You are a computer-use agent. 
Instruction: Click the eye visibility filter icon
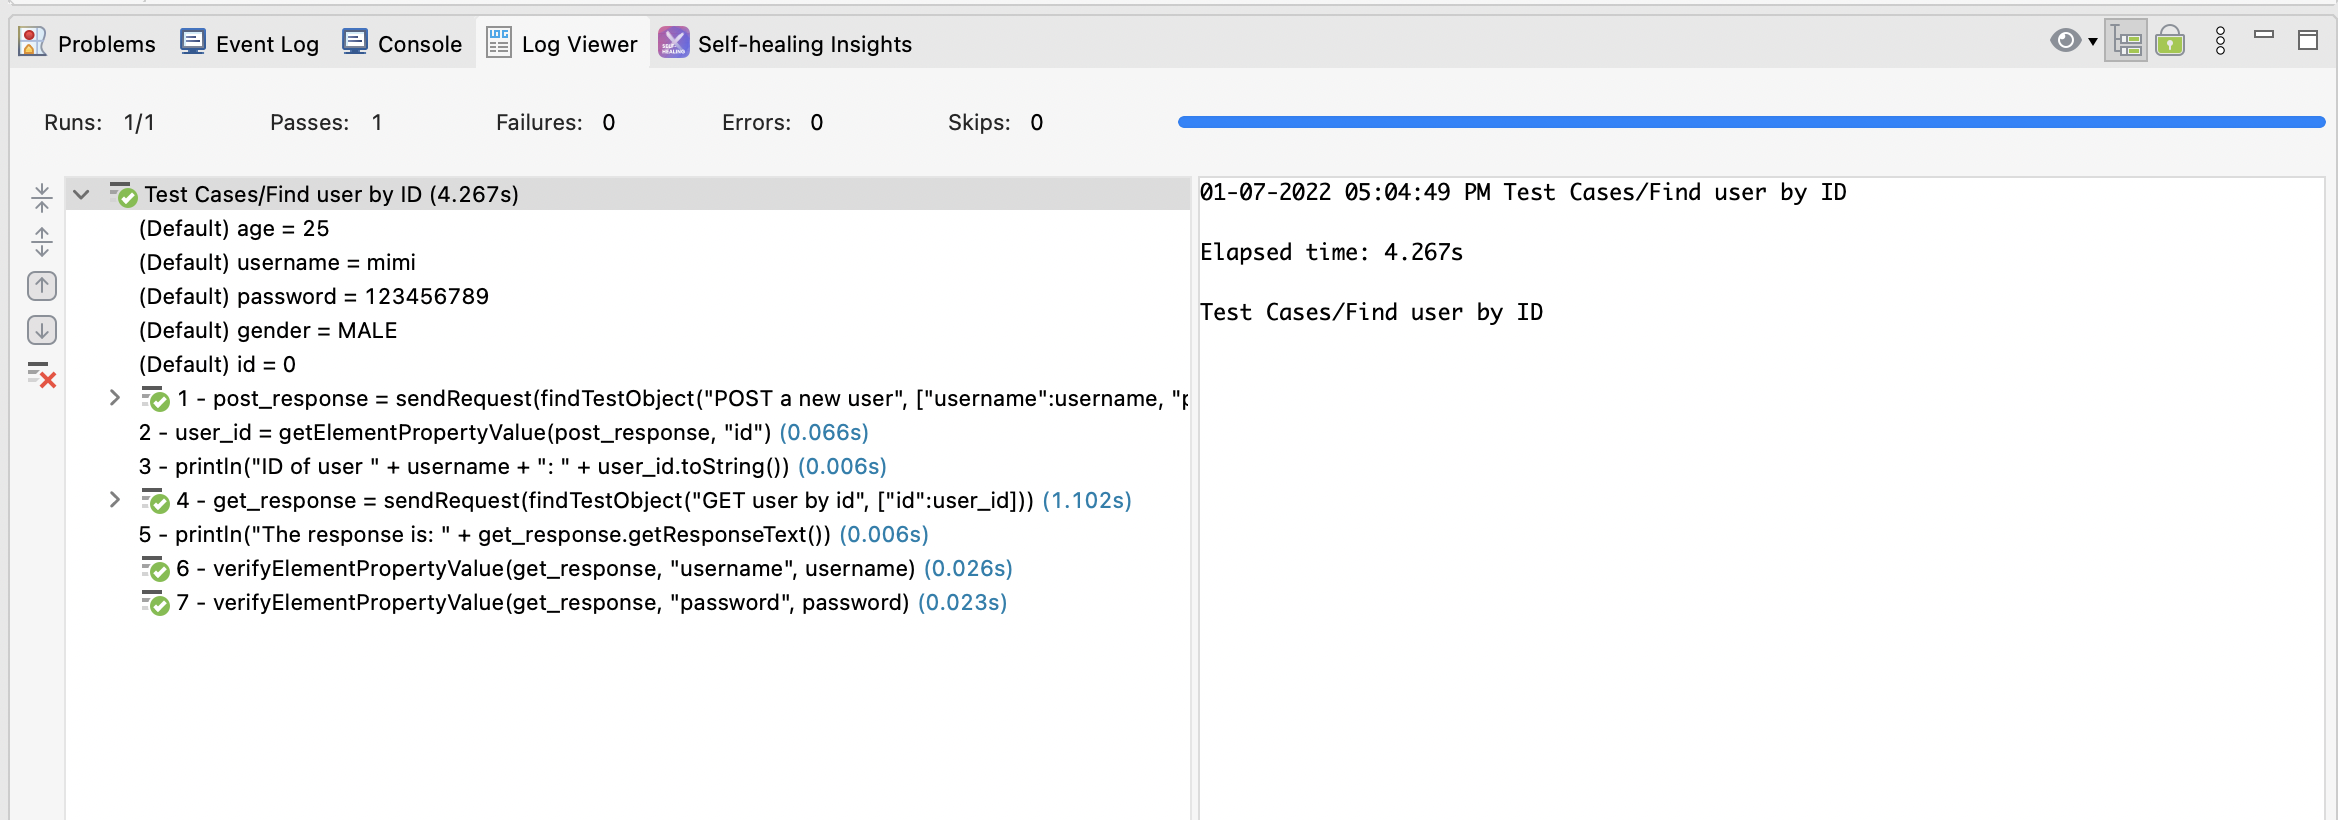pyautogui.click(x=2064, y=41)
